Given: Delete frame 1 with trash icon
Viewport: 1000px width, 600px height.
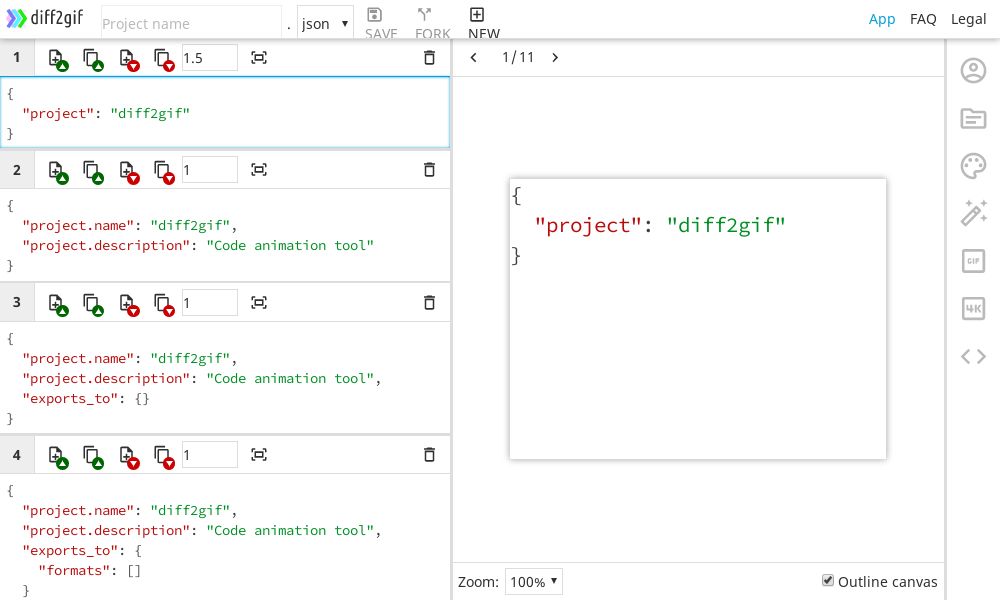Looking at the screenshot, I should coord(429,58).
